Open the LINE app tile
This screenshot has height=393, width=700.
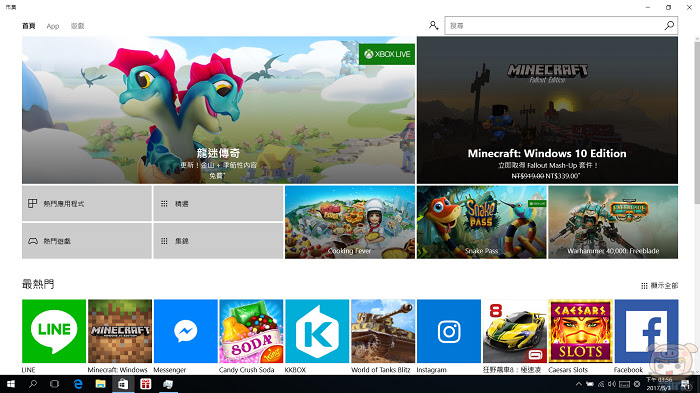[x=54, y=331]
